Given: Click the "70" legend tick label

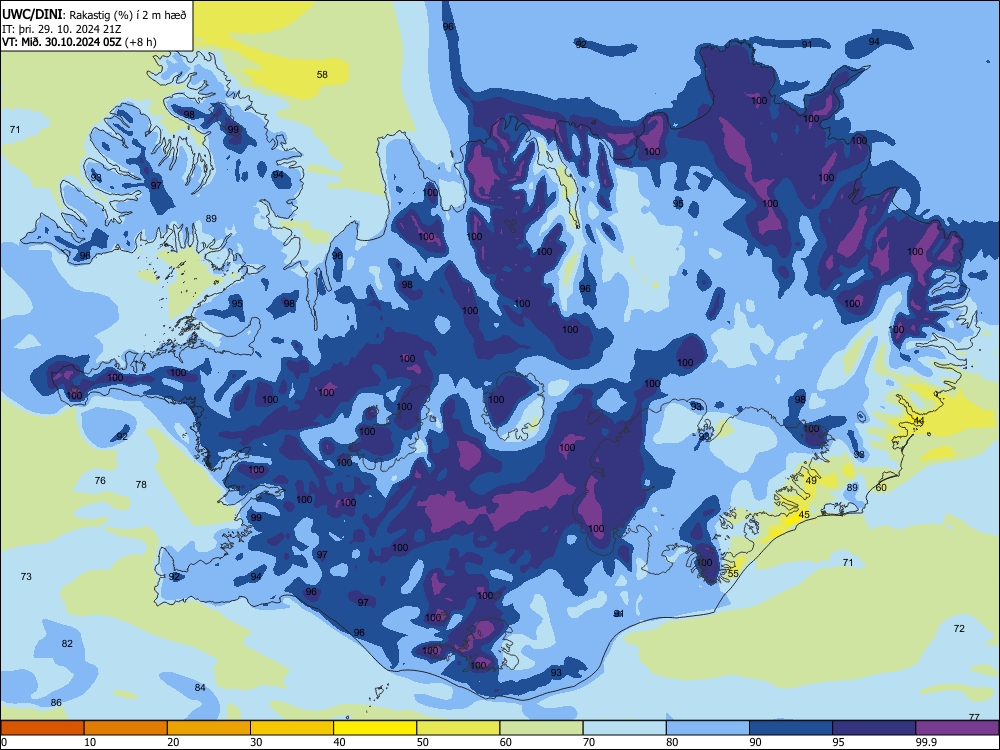Looking at the screenshot, I should pos(589,742).
